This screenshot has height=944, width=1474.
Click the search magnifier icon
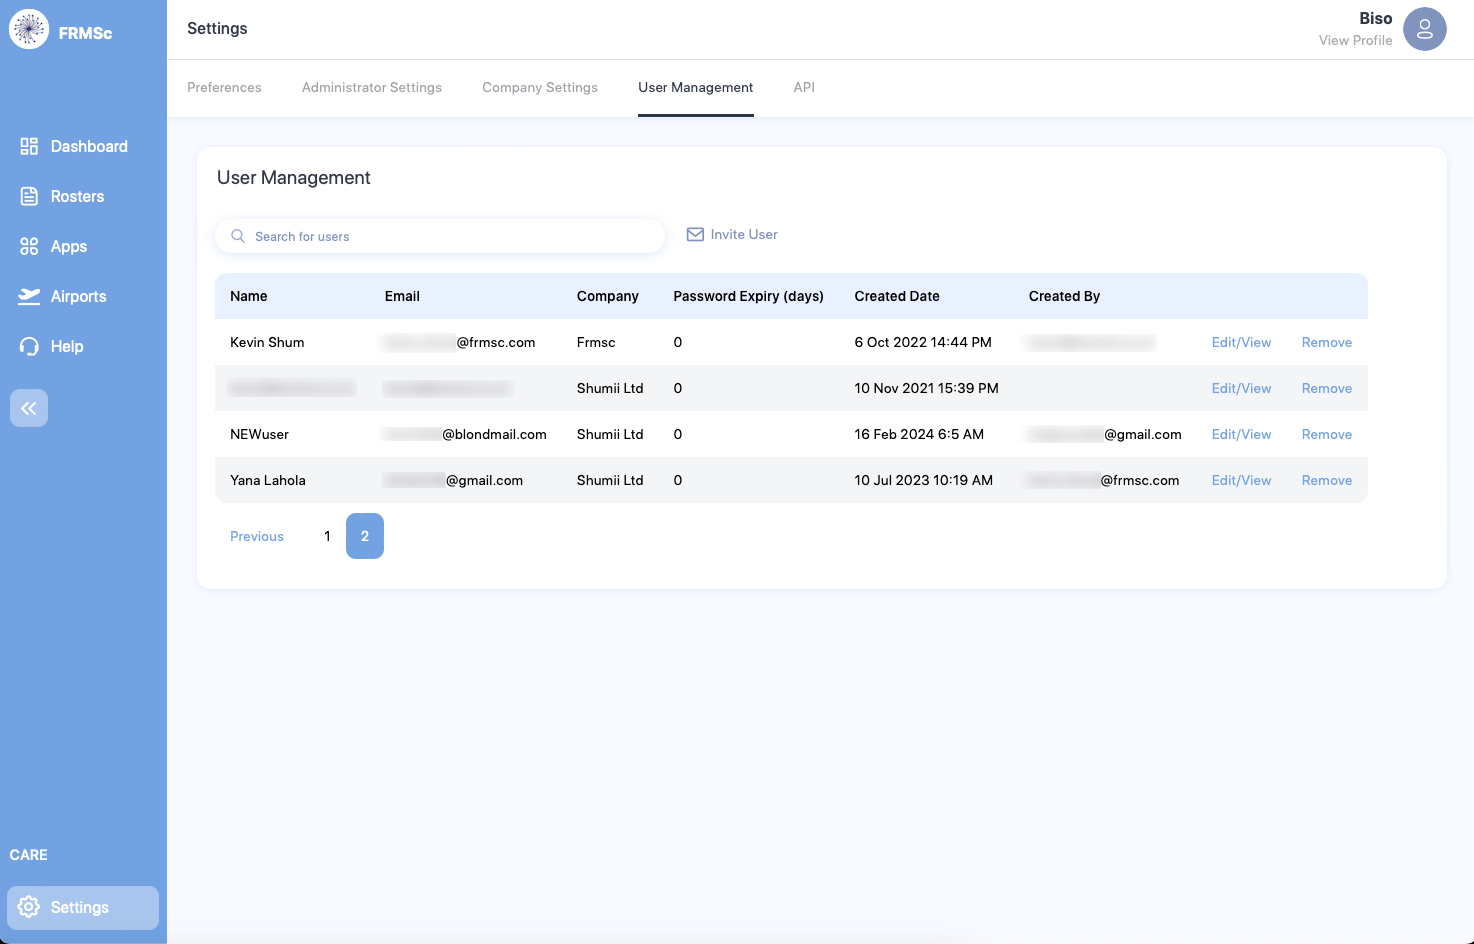[238, 236]
